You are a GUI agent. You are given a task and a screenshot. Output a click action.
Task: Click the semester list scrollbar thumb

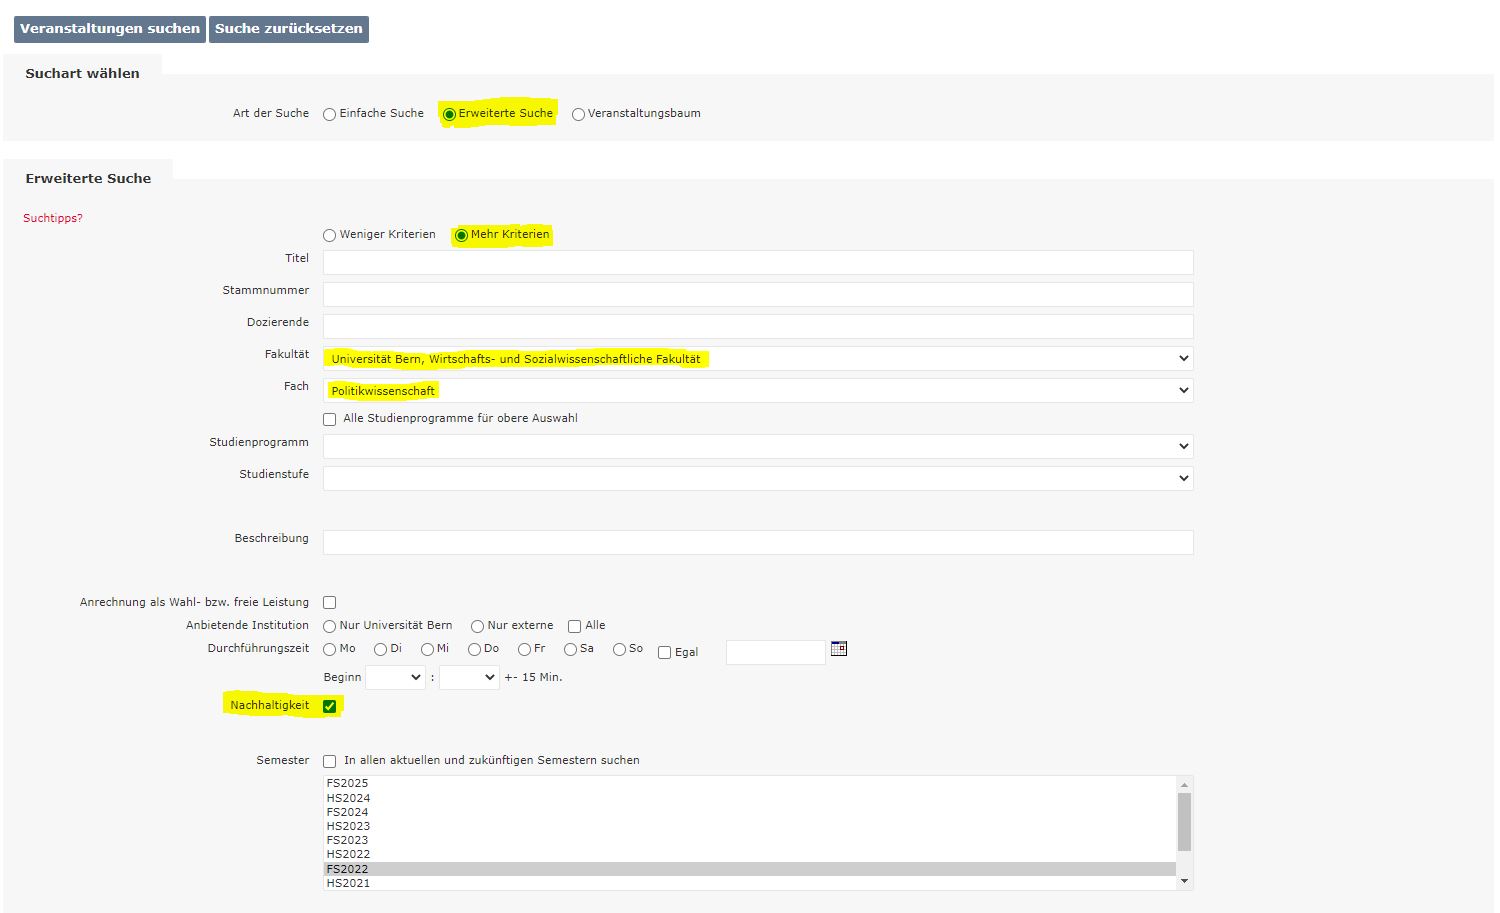[x=1185, y=822]
